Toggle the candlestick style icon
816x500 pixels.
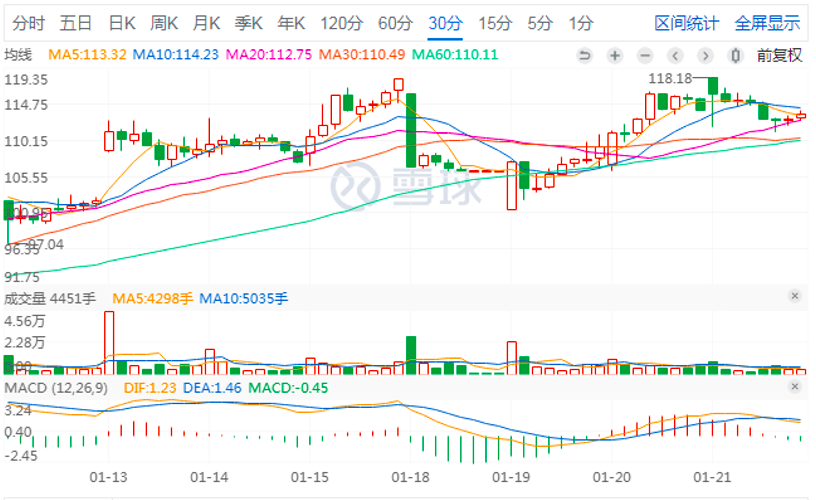737,55
